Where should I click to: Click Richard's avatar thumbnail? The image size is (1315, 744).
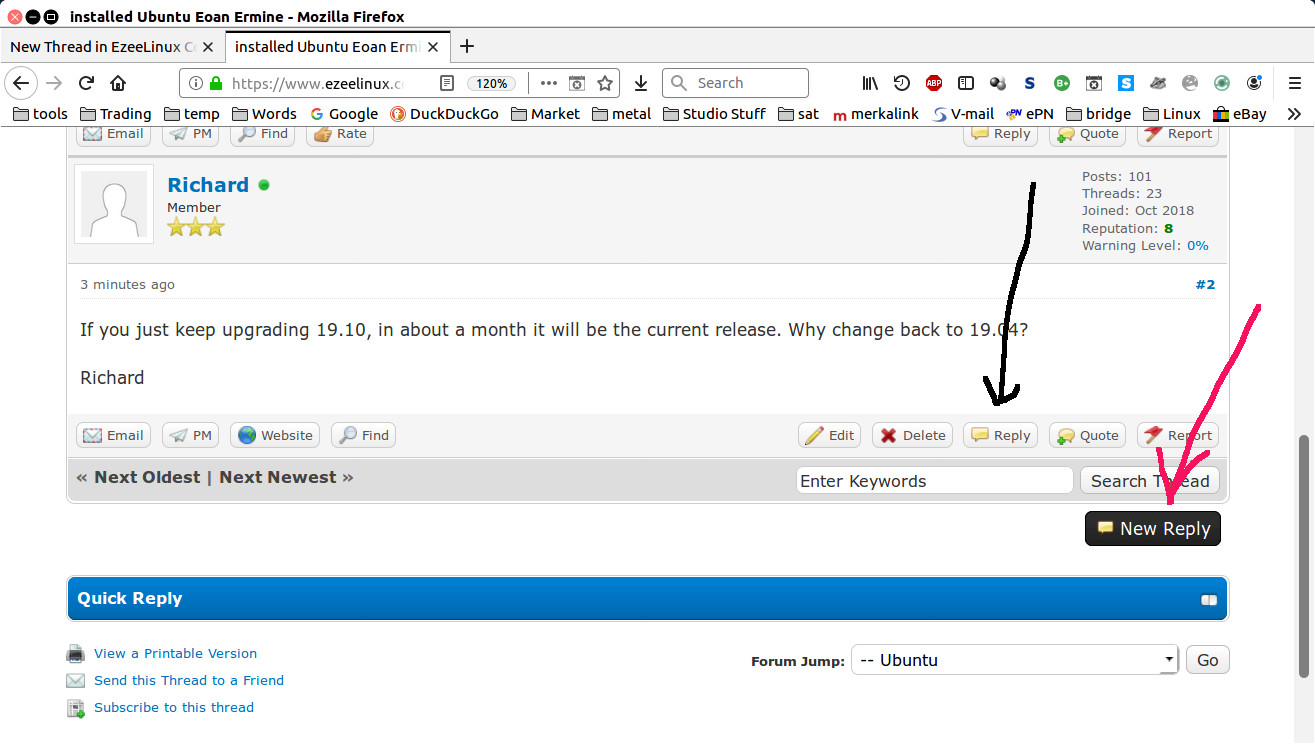[114, 204]
